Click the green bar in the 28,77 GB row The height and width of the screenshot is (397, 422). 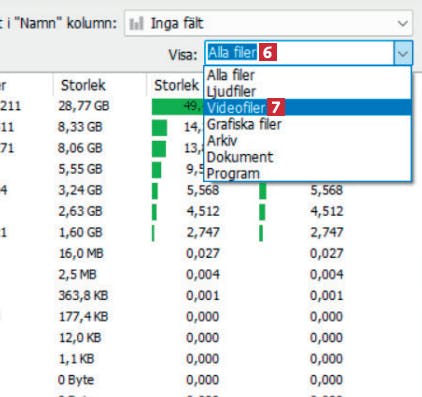click(x=177, y=106)
